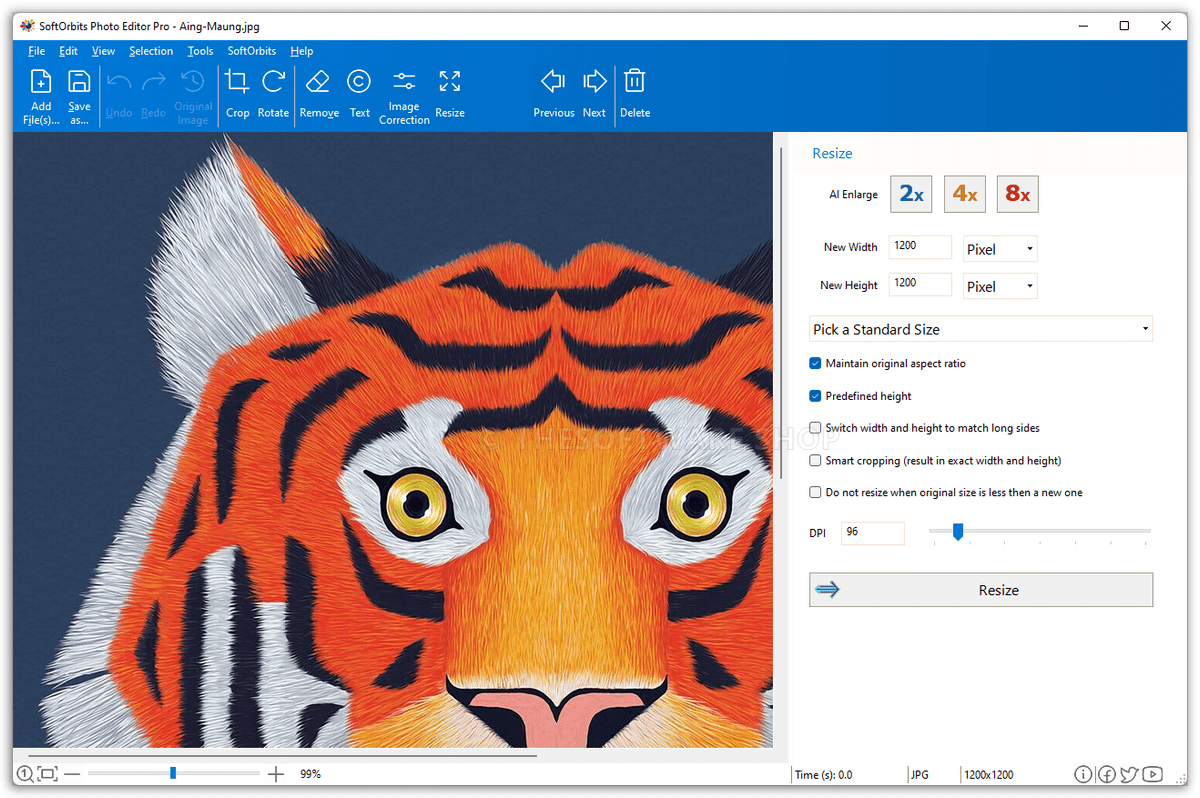1200x798 pixels.
Task: Open the Facebook icon link
Action: 1107,774
